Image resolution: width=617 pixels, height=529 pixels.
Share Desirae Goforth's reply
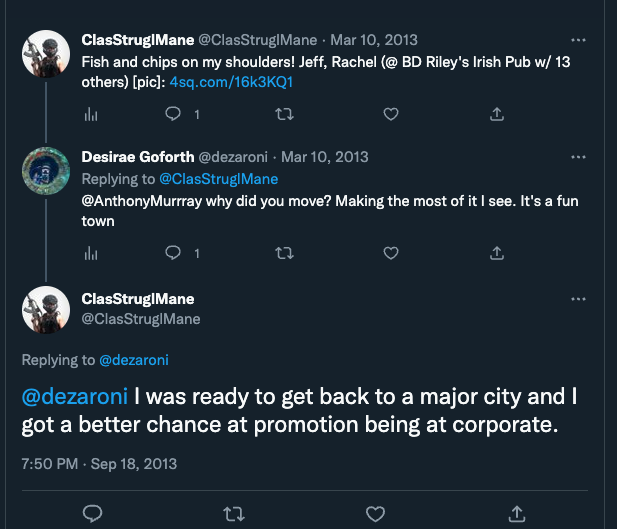tap(497, 253)
